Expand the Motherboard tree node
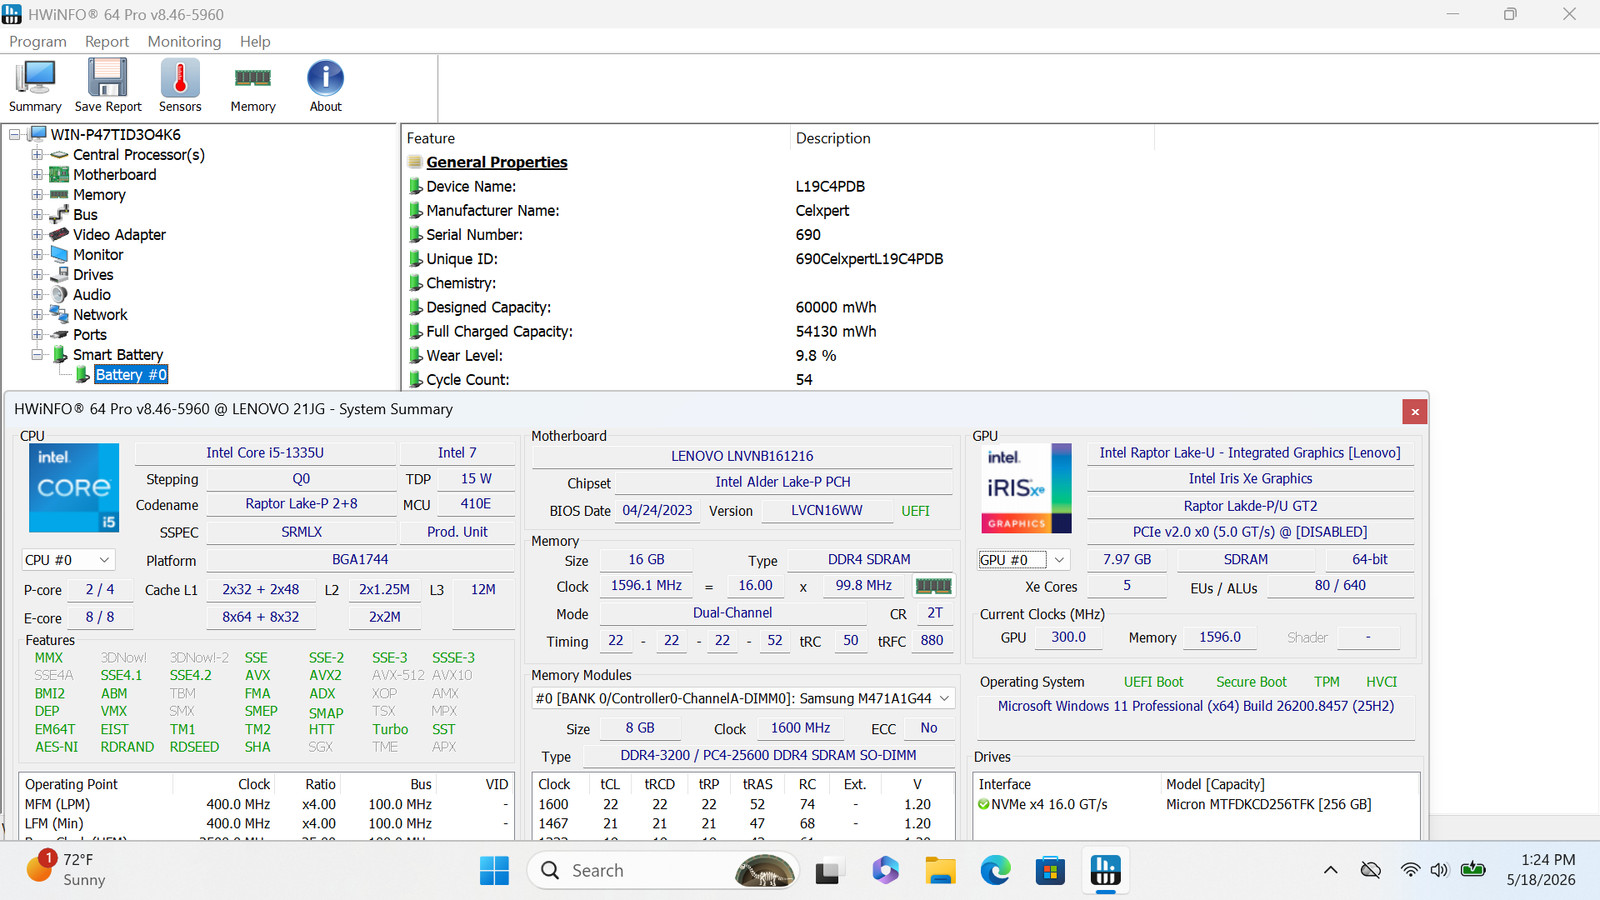This screenshot has width=1600, height=900. [37, 175]
